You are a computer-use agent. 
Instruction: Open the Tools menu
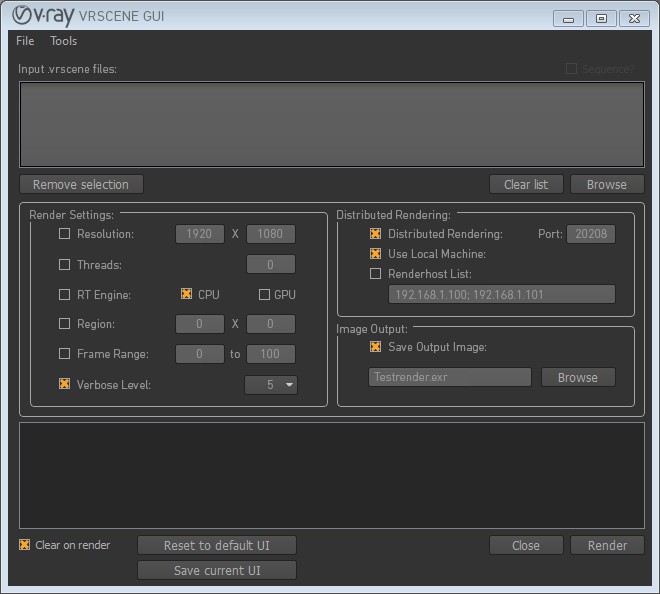tap(64, 41)
